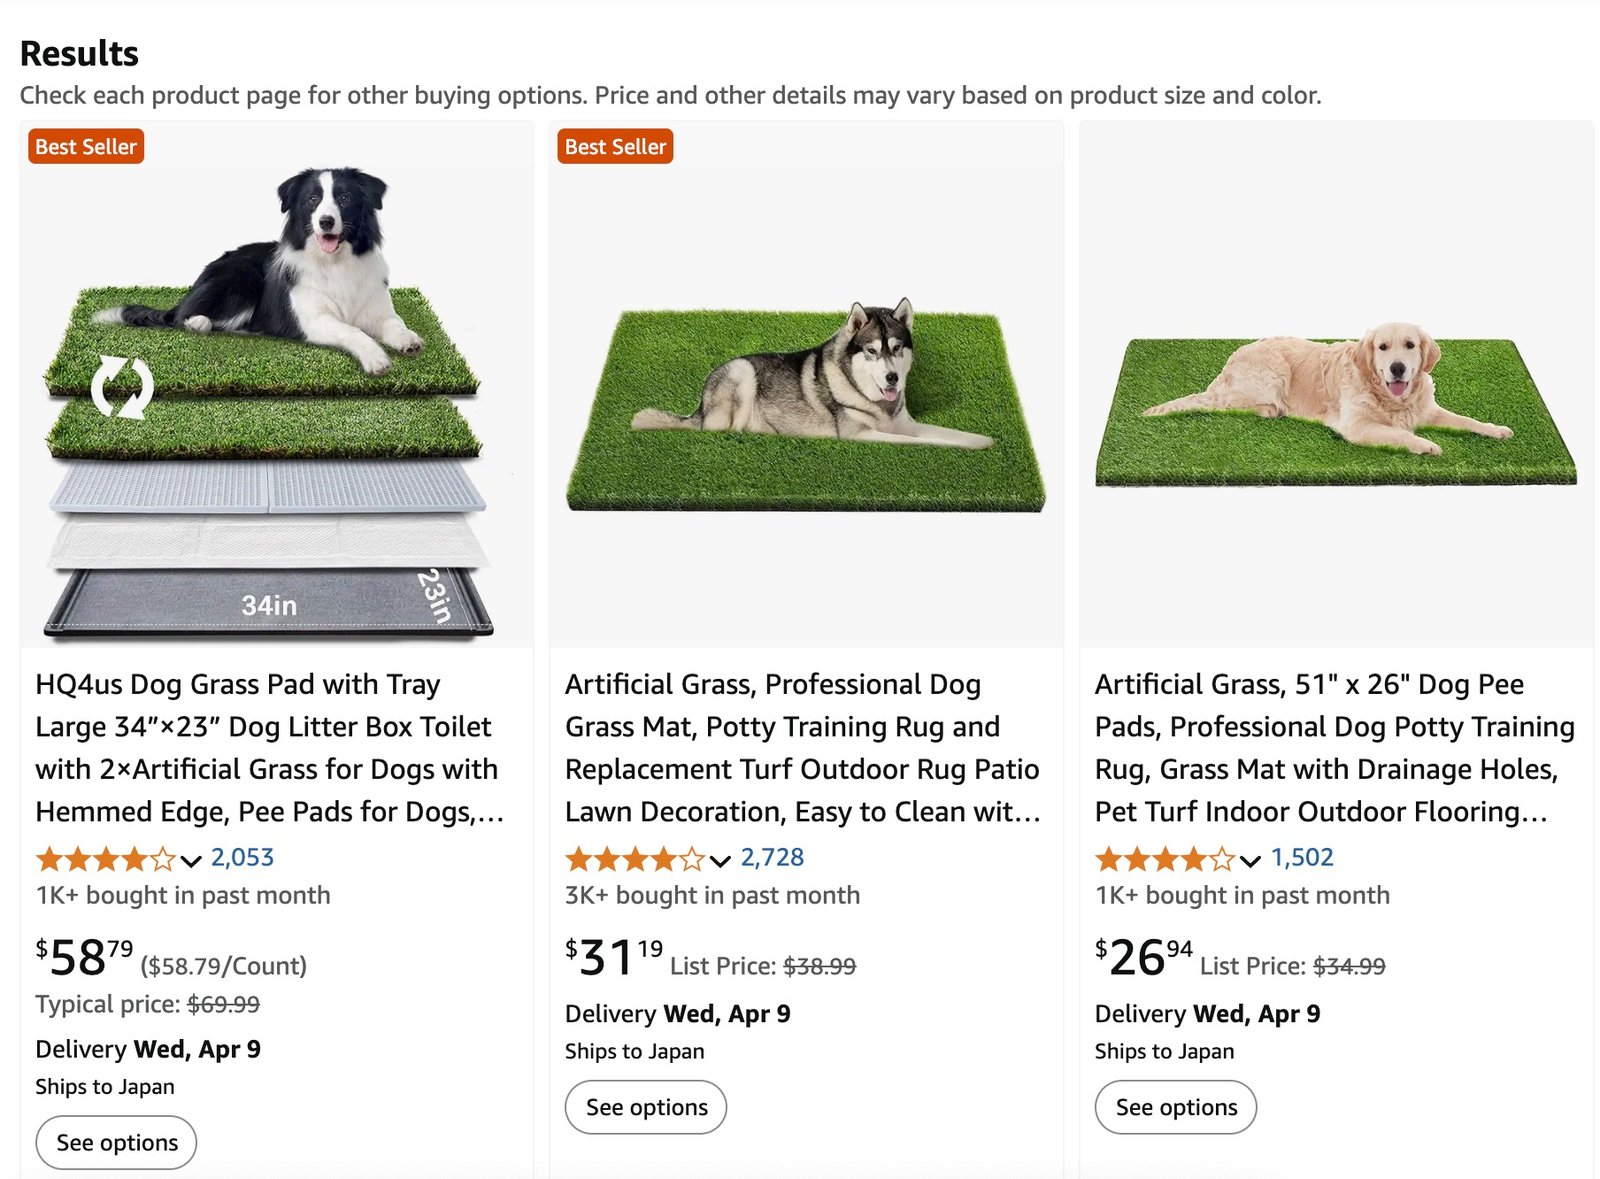The width and height of the screenshot is (1600, 1179).
Task: Open the husky artificial grass image
Action: click(806, 400)
